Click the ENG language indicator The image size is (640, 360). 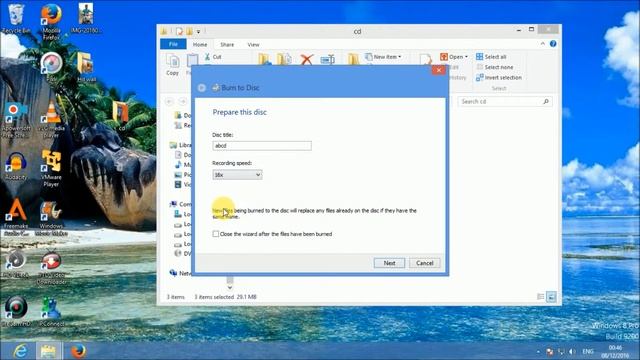[588, 351]
